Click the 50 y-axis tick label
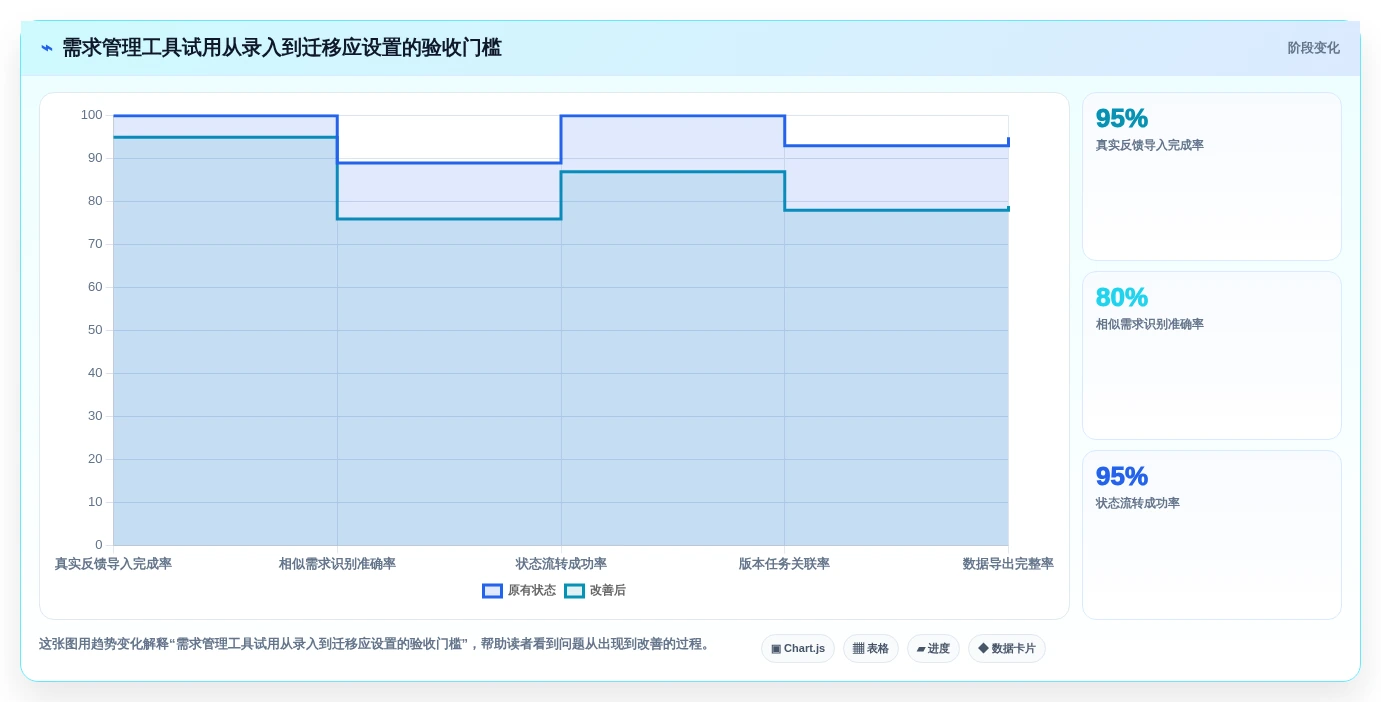Image resolution: width=1381 pixels, height=702 pixels. tap(95, 330)
